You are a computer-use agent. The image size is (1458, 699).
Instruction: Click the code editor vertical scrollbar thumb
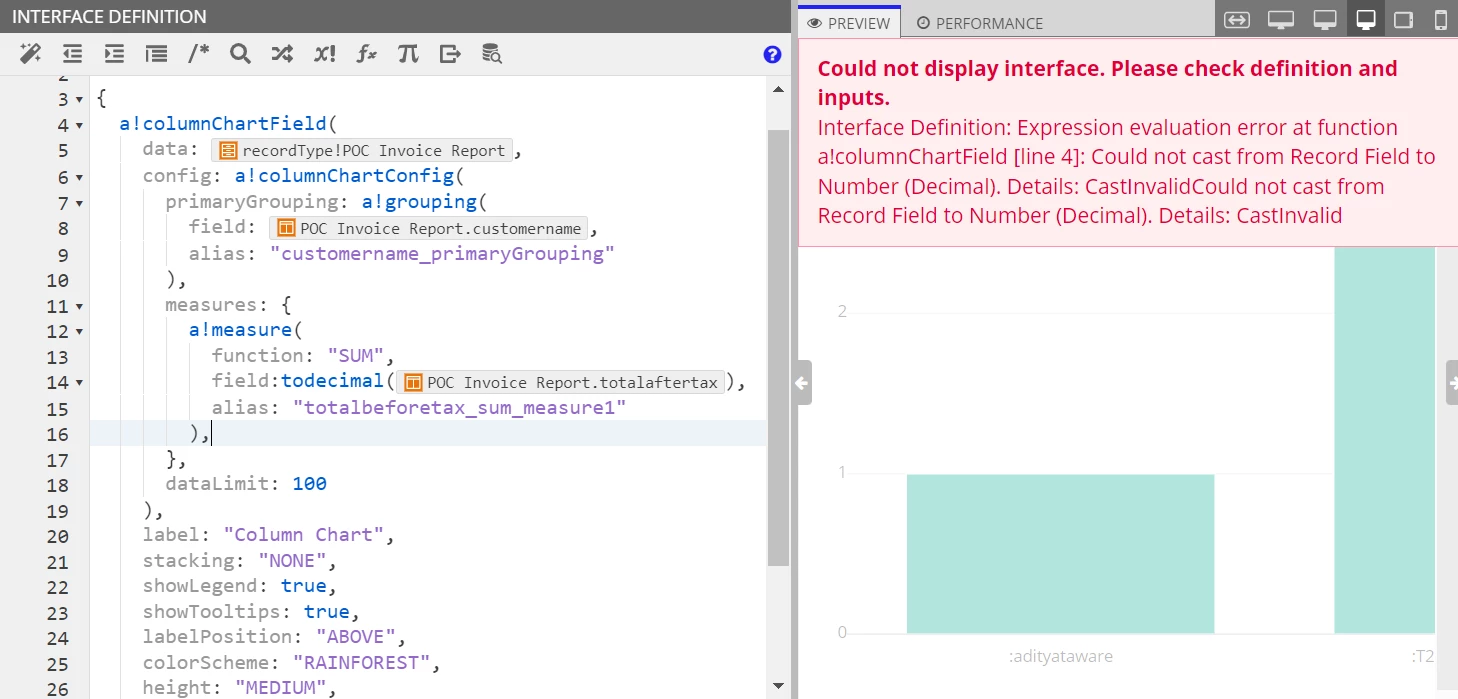tap(778, 347)
